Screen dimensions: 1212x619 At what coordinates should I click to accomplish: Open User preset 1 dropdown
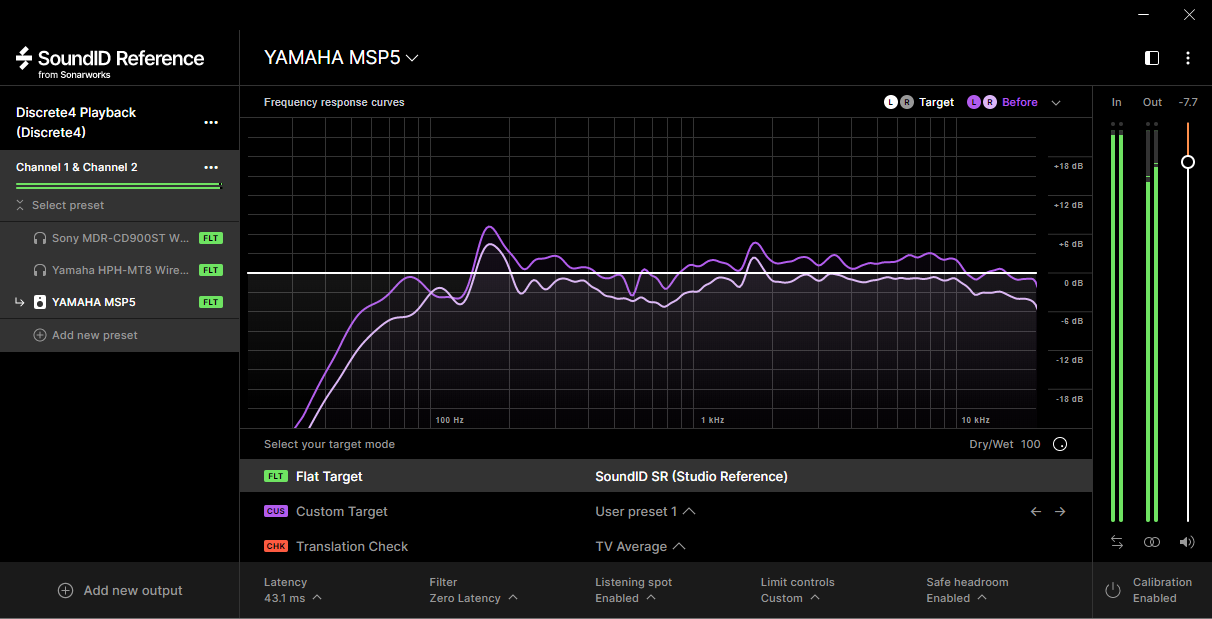645,512
